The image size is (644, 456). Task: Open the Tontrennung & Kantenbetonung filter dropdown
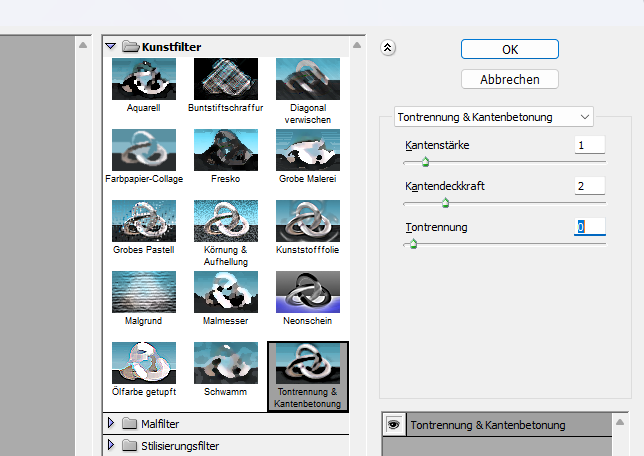point(494,117)
